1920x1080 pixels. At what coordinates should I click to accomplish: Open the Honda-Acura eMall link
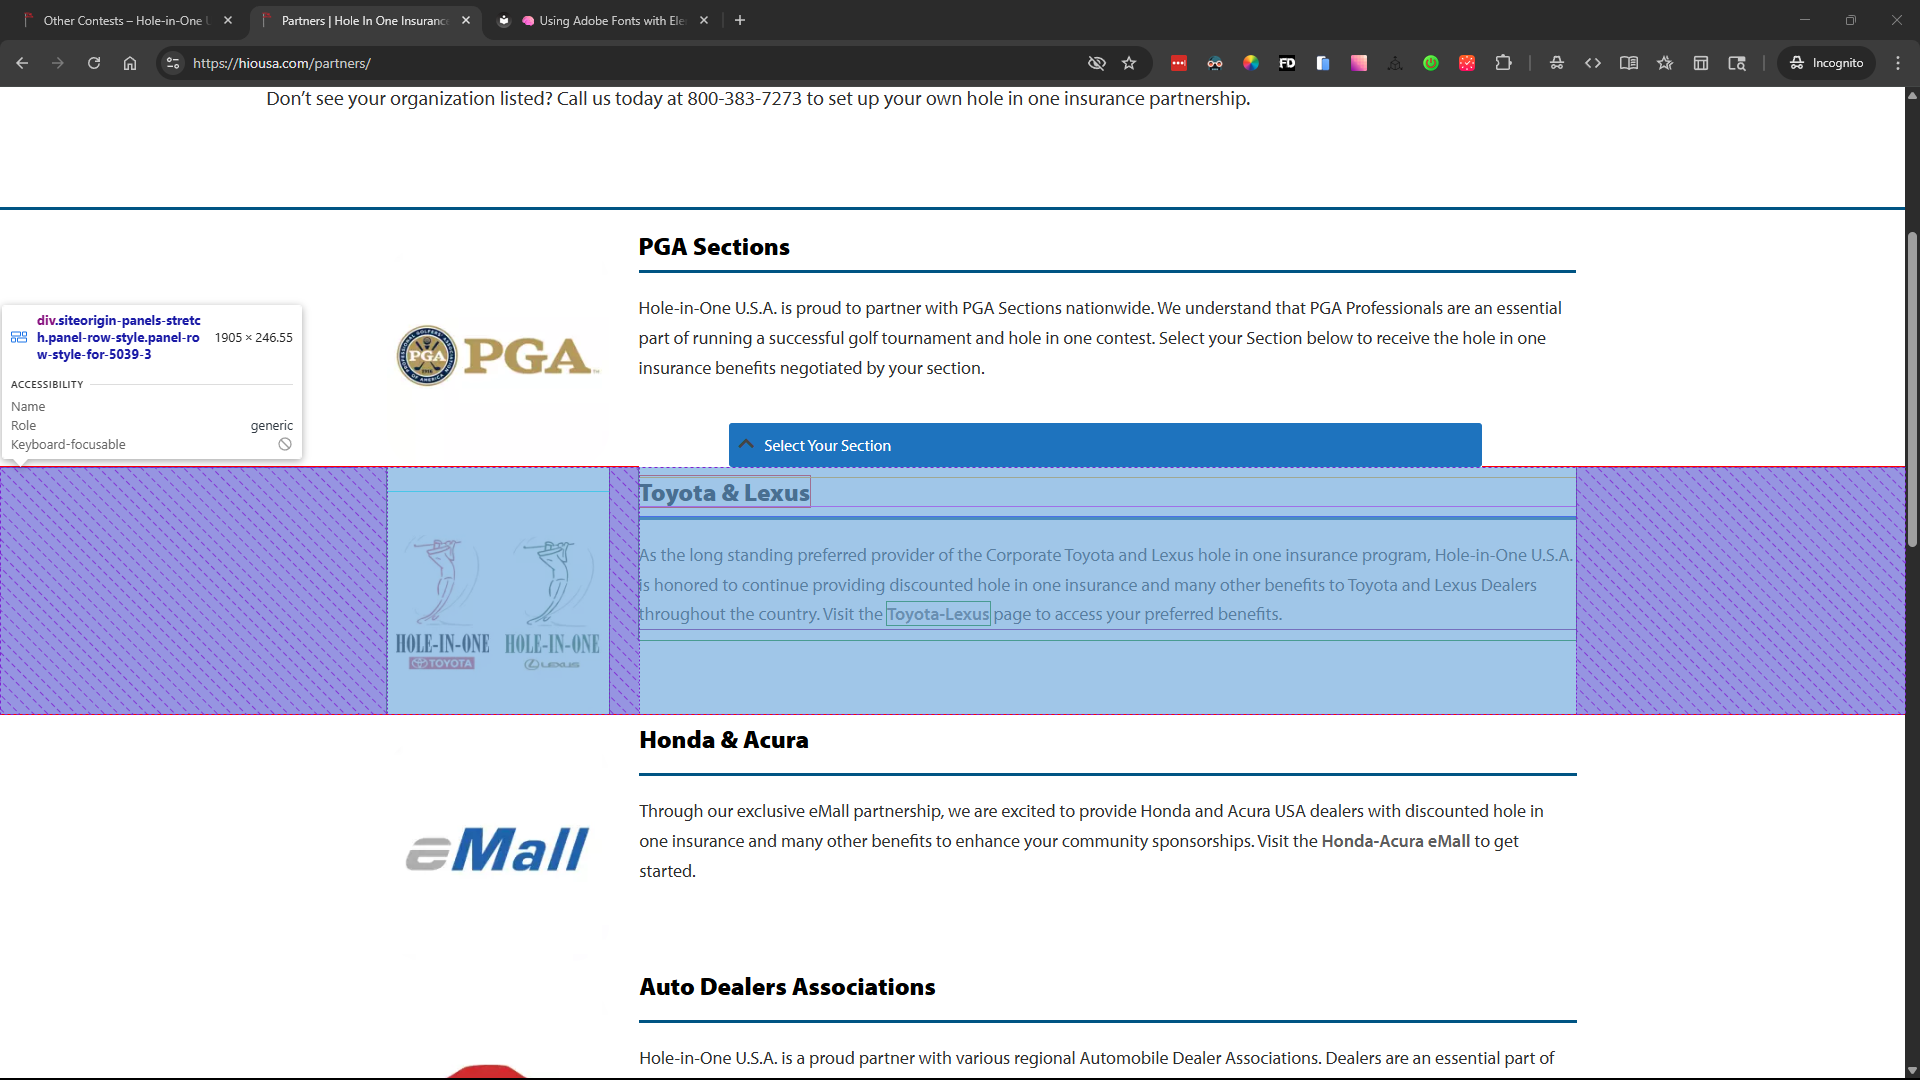[x=1395, y=841]
